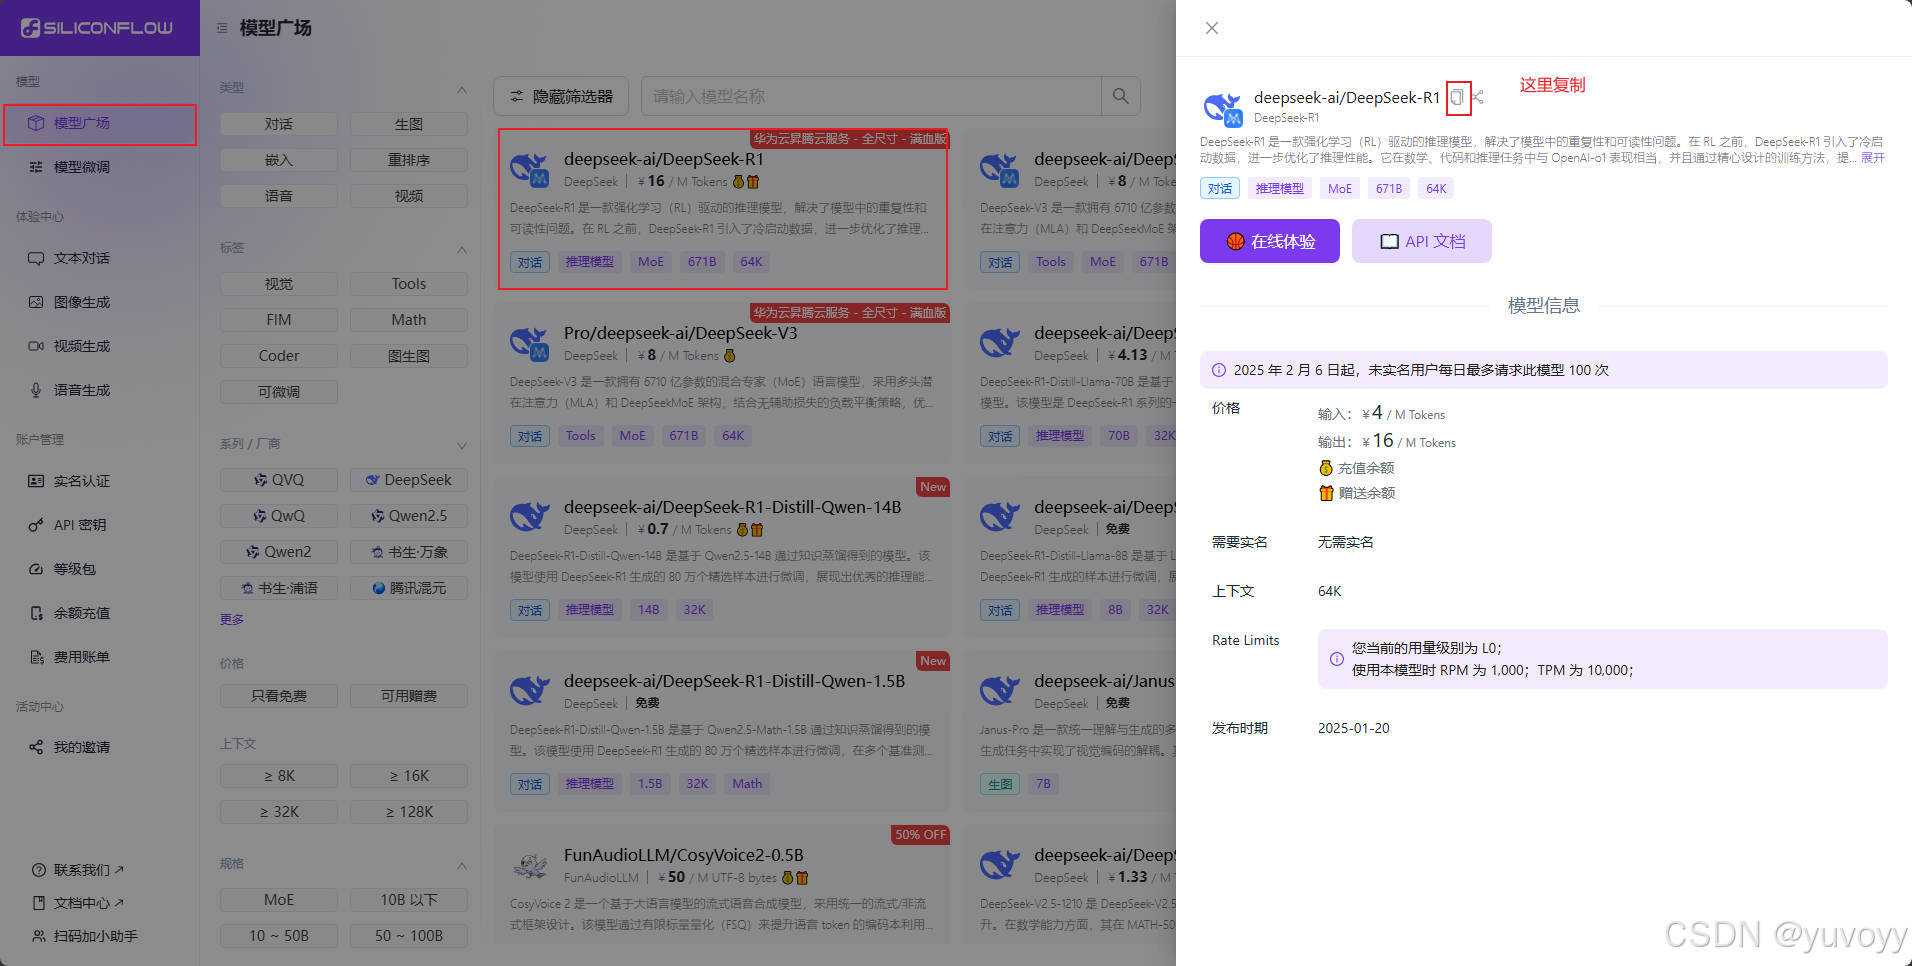The image size is (1912, 966).
Task: Select the DeepSeek series filter
Action: click(408, 479)
